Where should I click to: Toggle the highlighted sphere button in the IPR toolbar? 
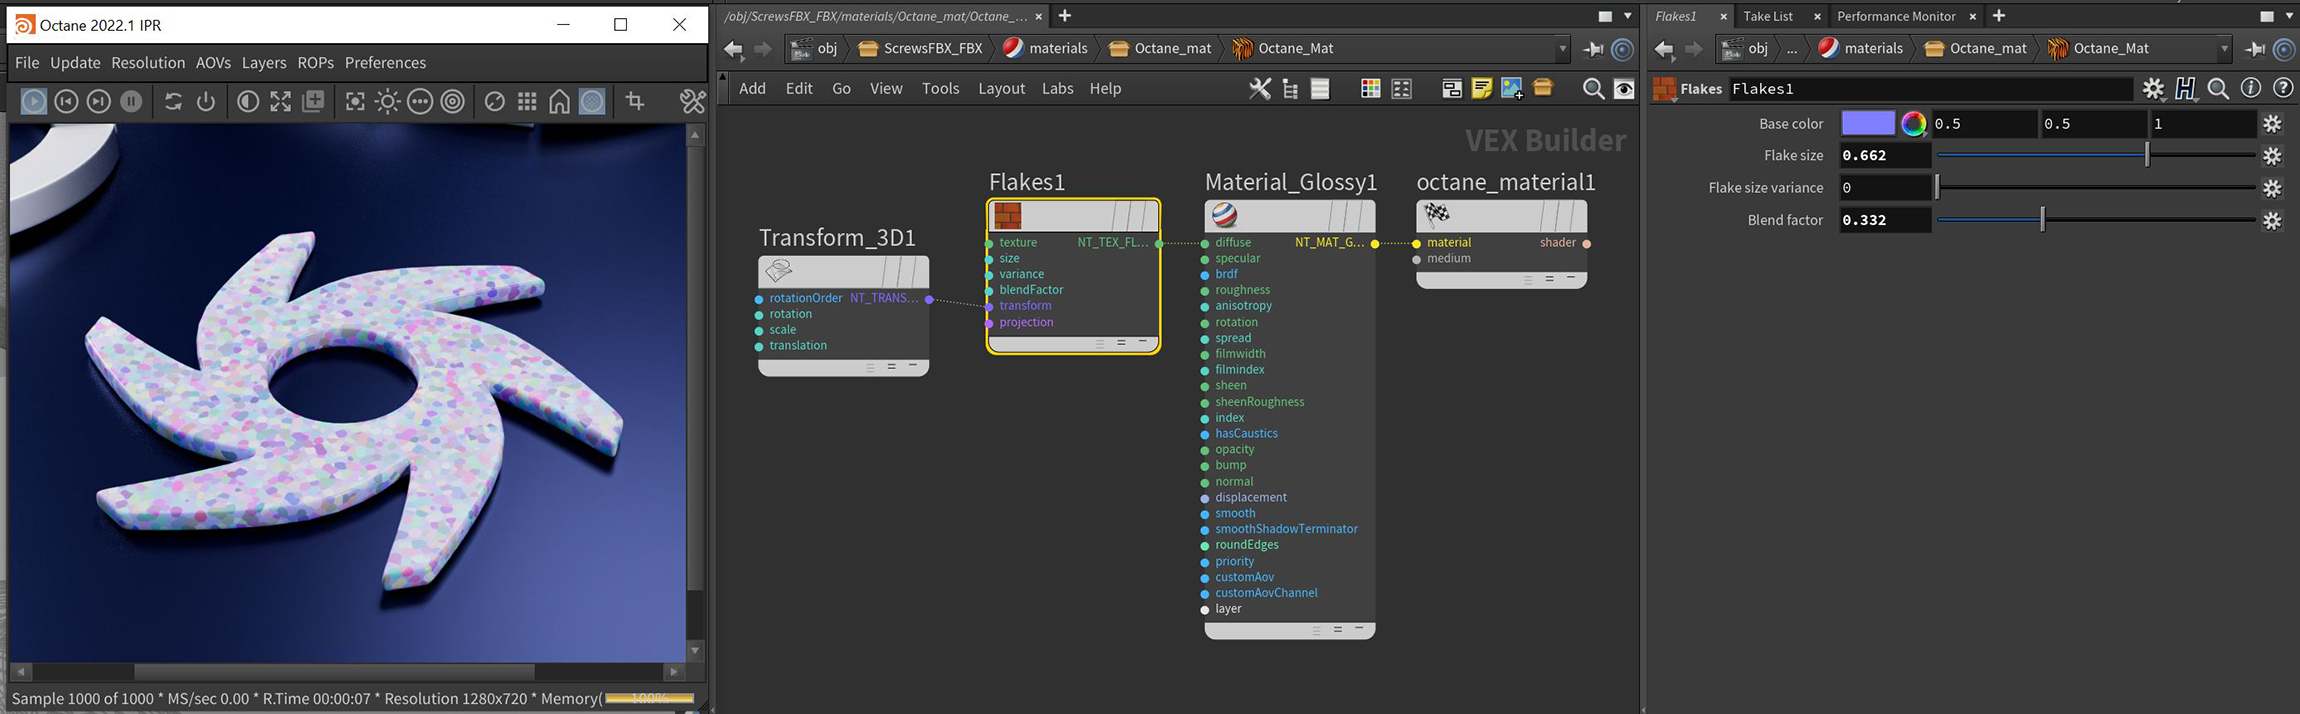click(592, 101)
